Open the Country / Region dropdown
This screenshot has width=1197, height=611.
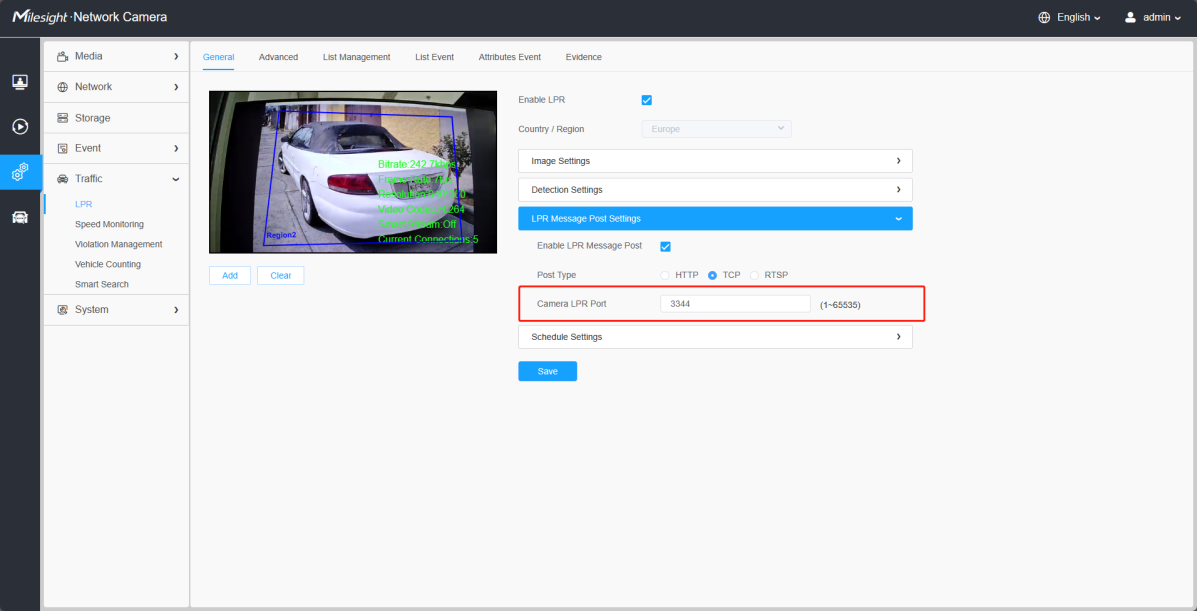[716, 129]
